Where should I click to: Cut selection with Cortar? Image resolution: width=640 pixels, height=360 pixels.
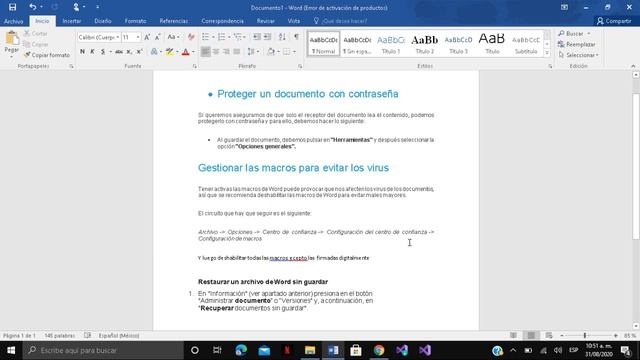[x=36, y=33]
